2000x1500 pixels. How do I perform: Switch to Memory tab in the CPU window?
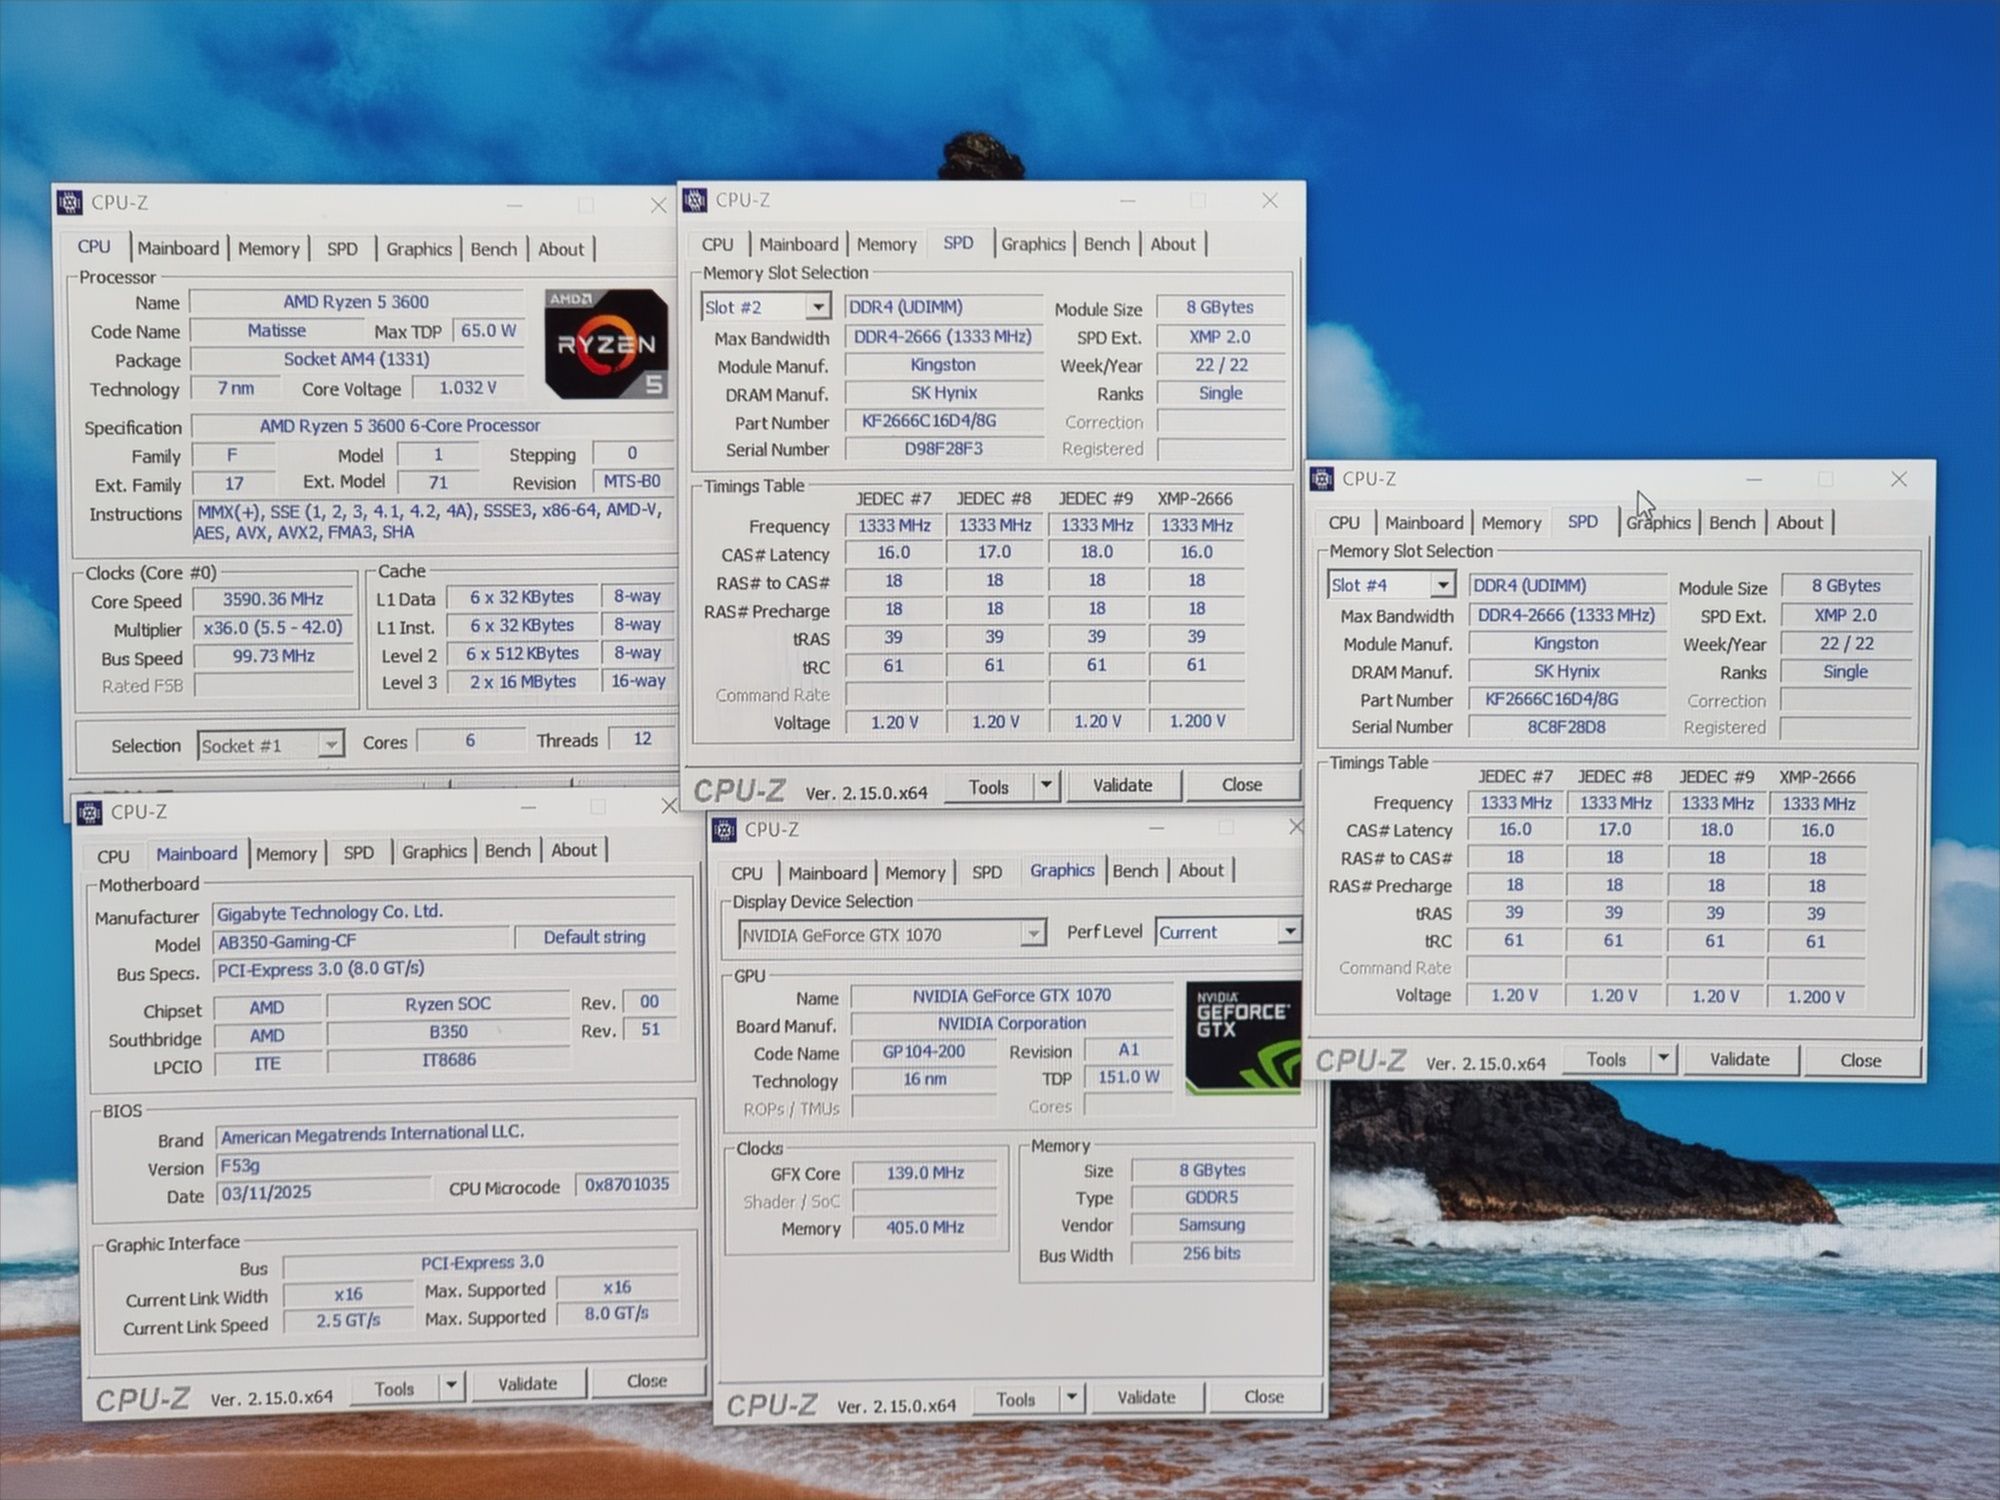coord(269,249)
